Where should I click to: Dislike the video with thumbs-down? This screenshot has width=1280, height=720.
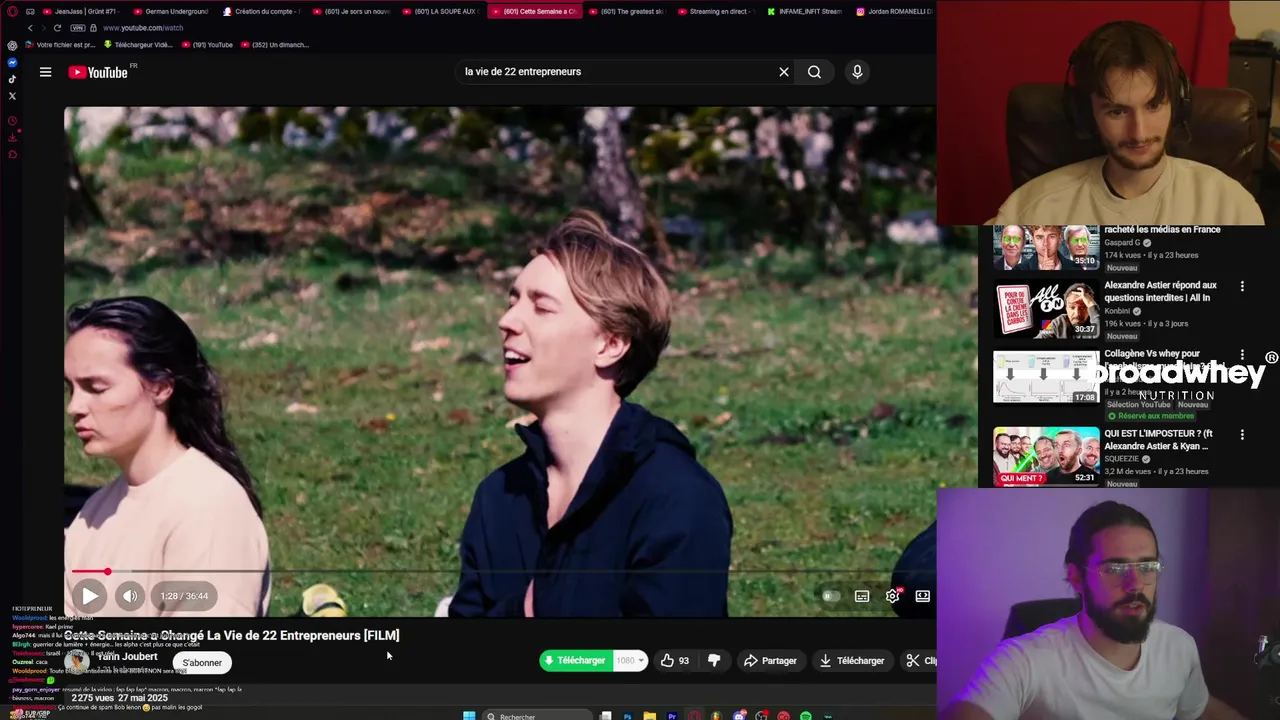tap(714, 661)
